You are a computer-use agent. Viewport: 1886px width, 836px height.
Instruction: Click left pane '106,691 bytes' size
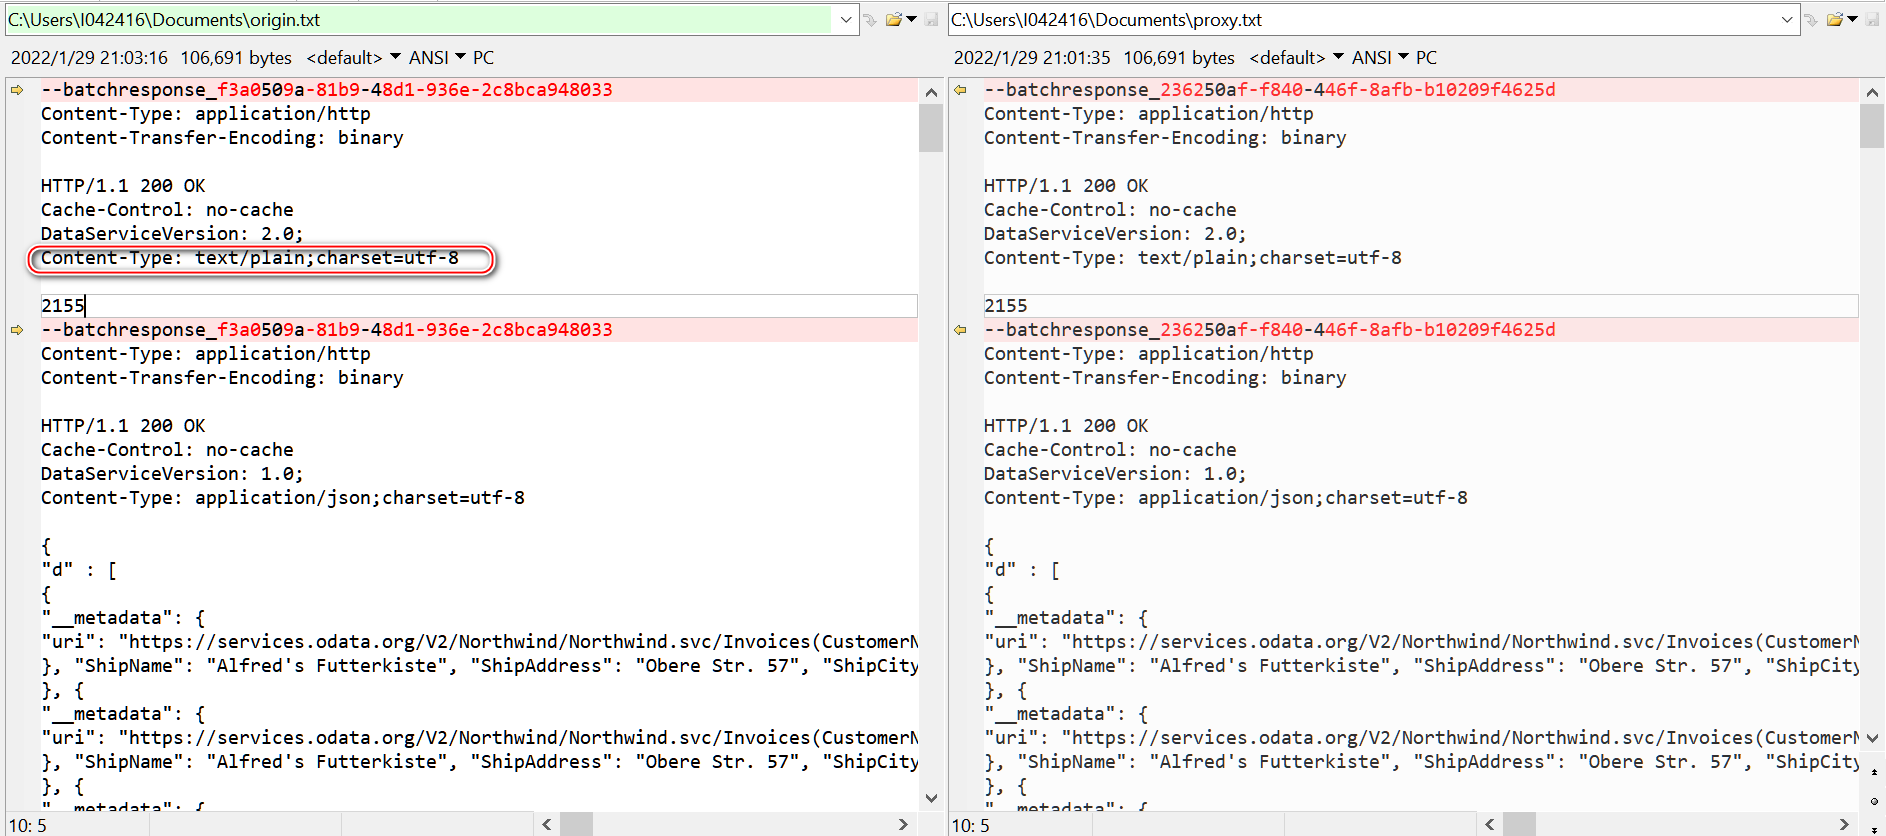click(x=236, y=58)
